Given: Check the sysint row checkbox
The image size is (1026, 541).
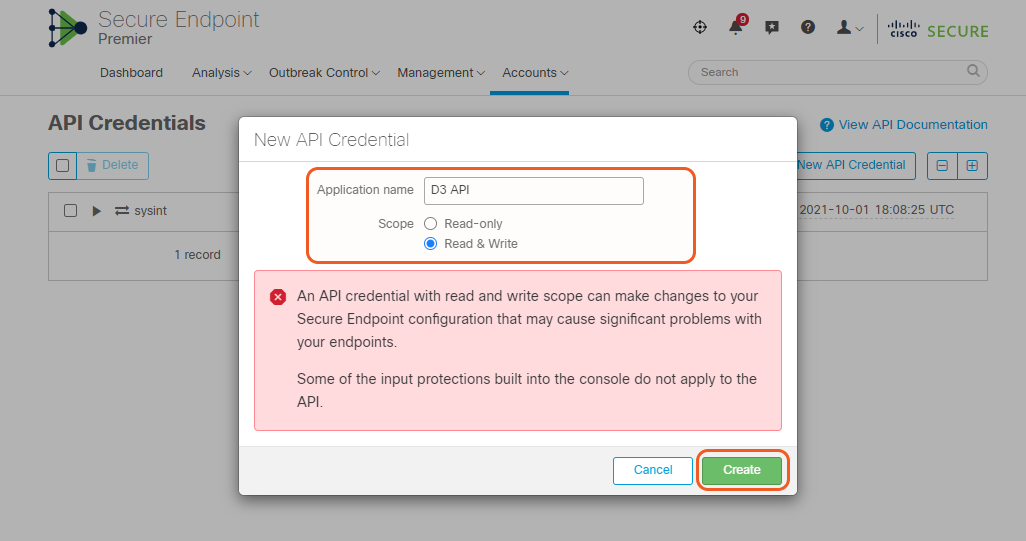Looking at the screenshot, I should coord(71,211).
